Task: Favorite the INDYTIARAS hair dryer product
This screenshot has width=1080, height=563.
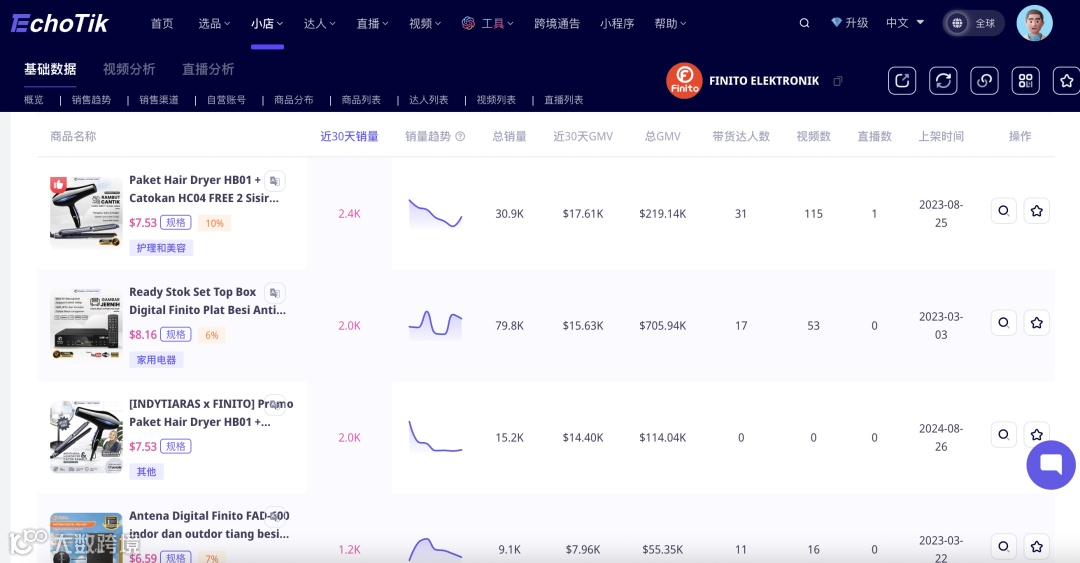Action: point(1037,435)
